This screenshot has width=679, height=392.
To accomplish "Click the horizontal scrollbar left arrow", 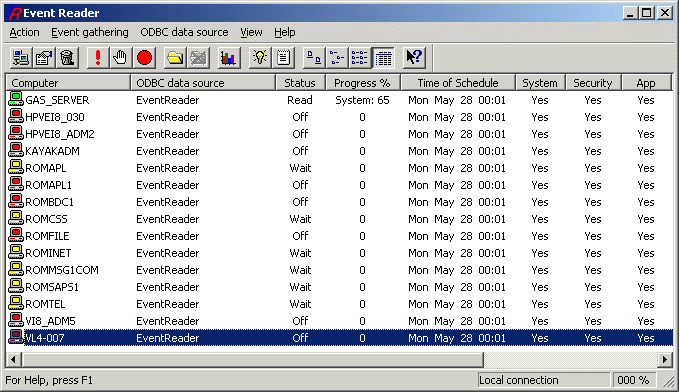I will (13, 360).
